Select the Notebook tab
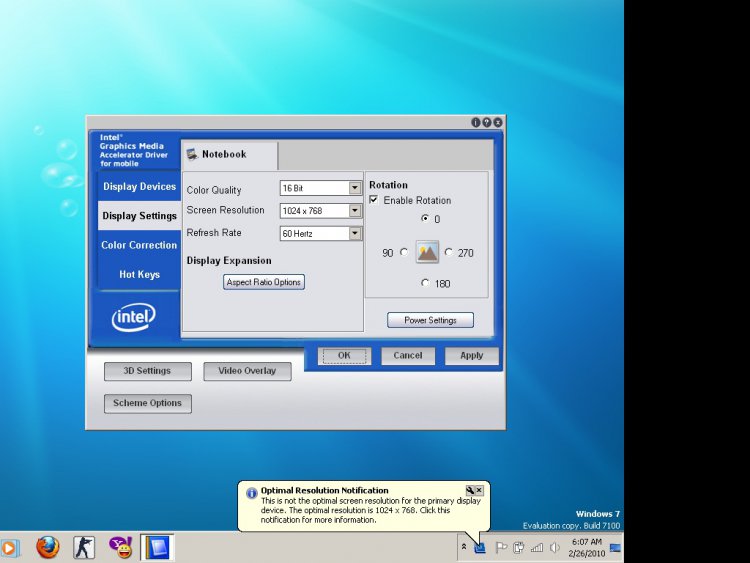The image size is (750, 563). tap(230, 155)
